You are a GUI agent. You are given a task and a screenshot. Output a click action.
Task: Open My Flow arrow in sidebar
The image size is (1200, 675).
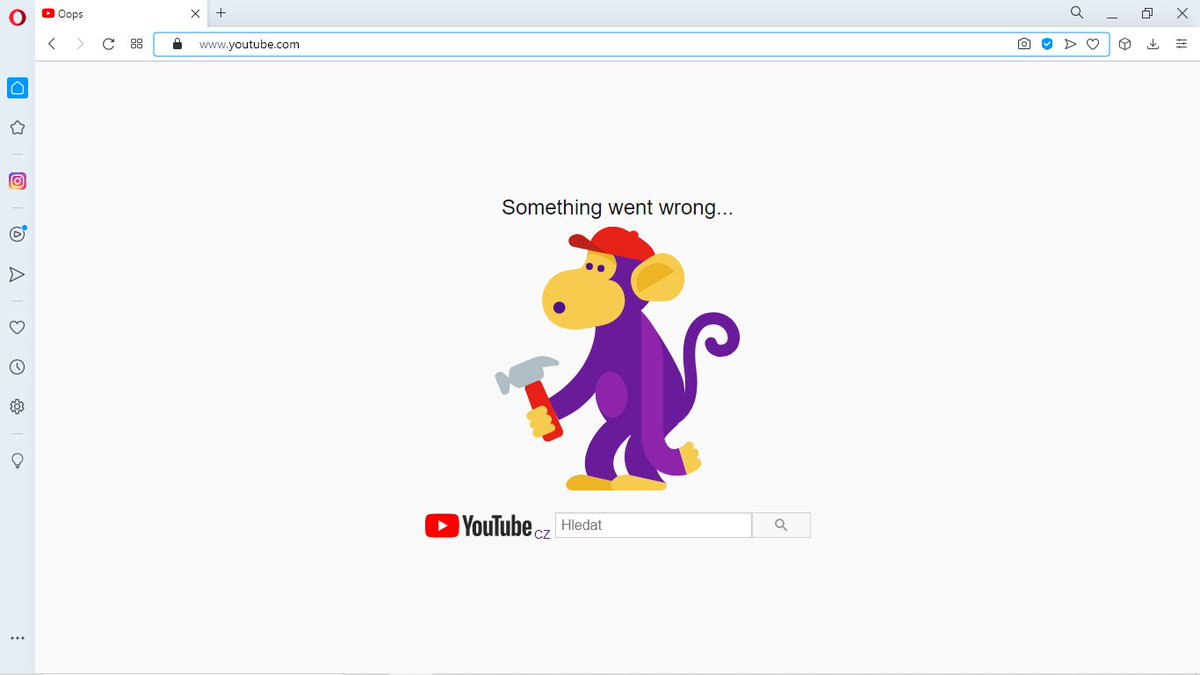coord(17,274)
